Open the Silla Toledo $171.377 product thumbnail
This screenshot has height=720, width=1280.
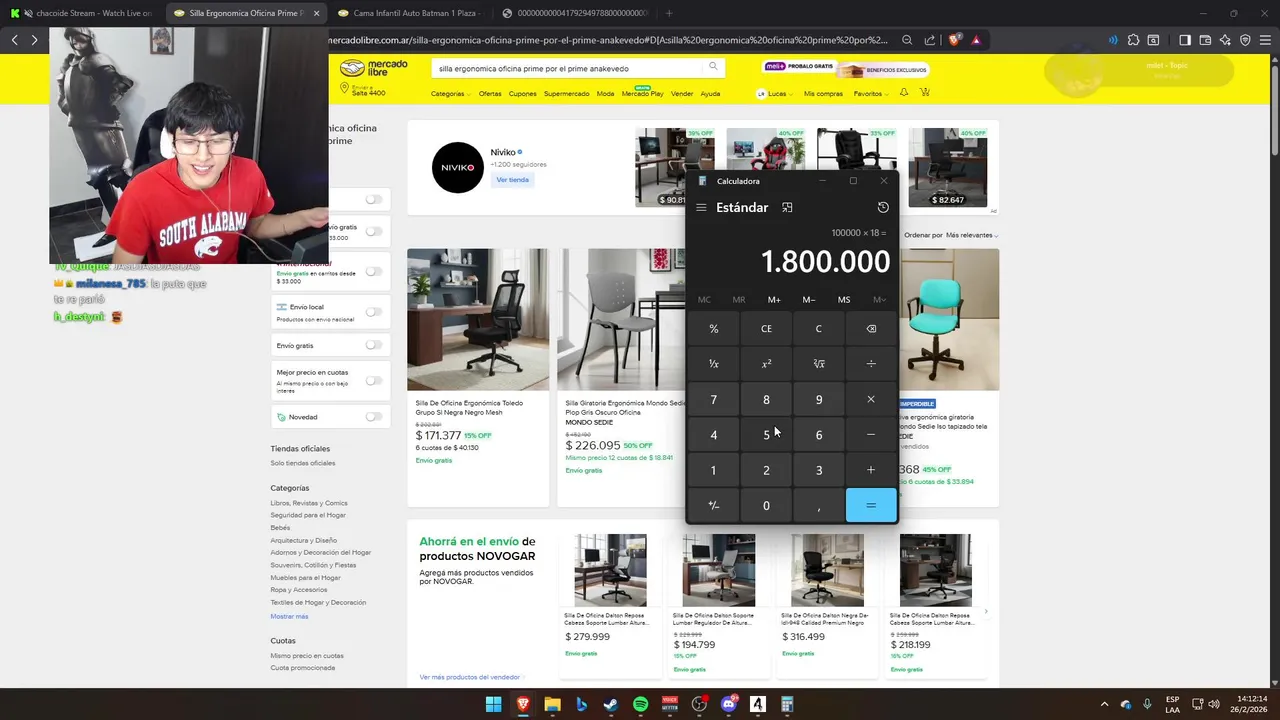coord(478,319)
